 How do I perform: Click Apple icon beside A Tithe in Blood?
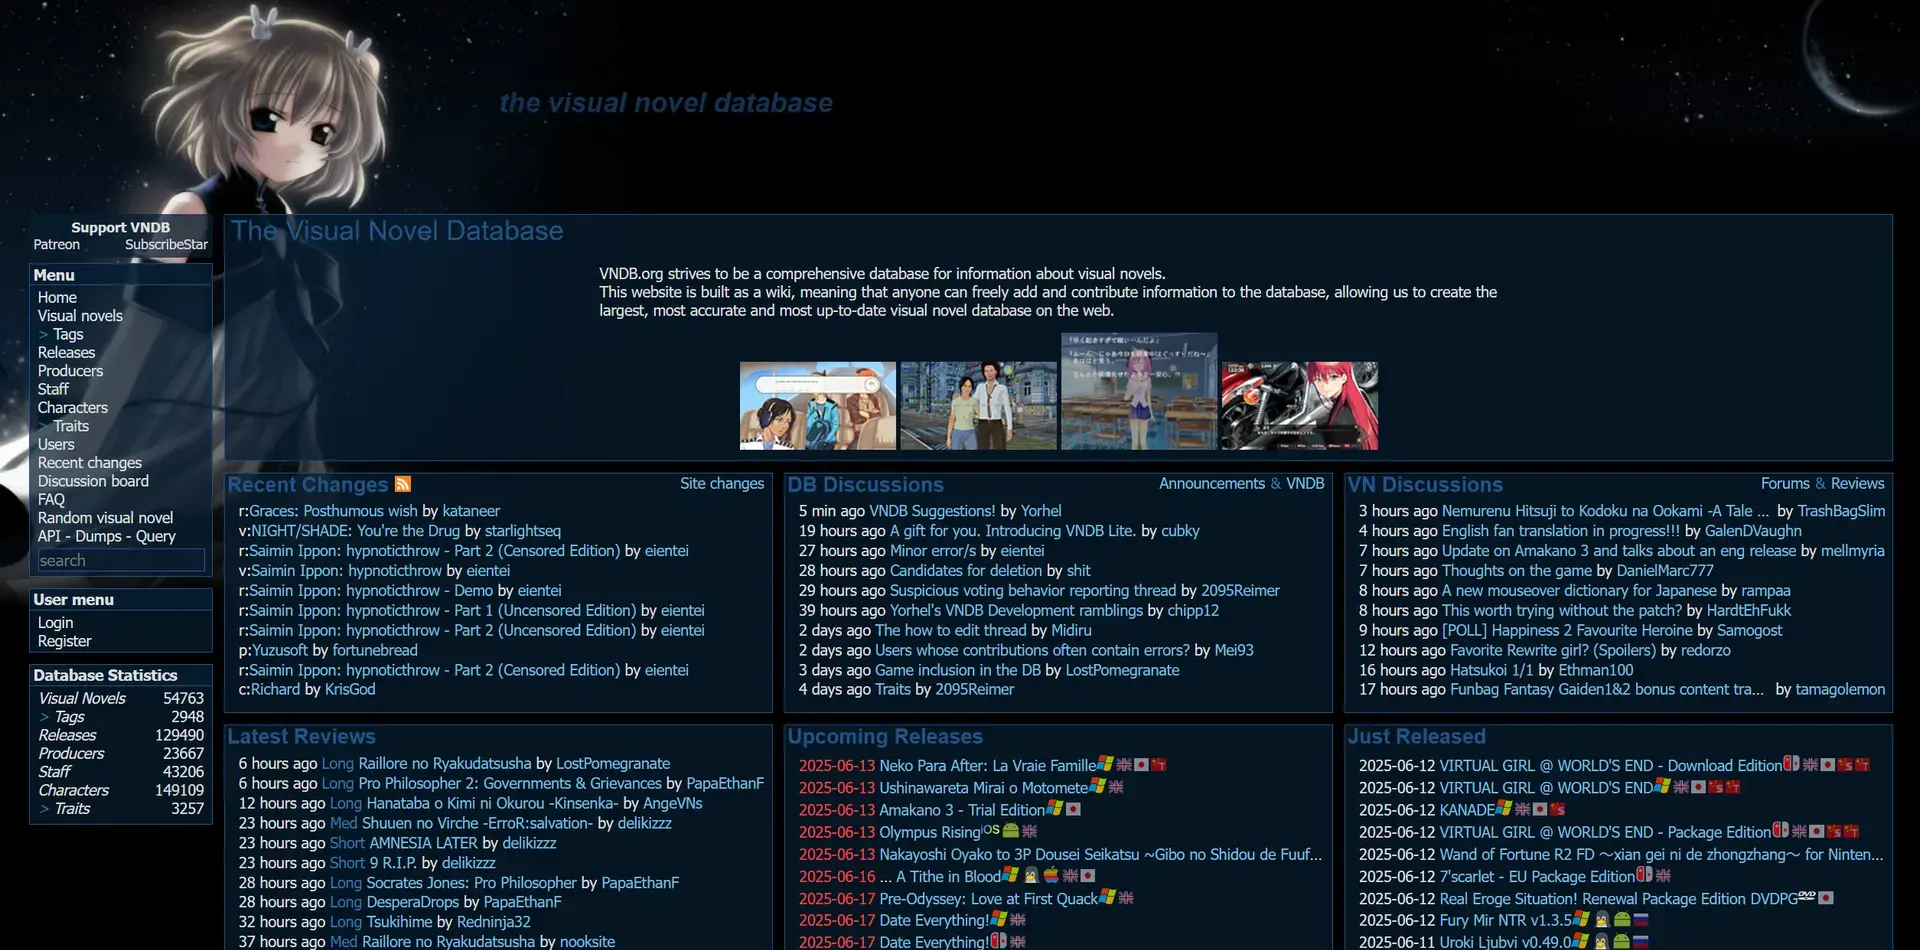pyautogui.click(x=1051, y=874)
